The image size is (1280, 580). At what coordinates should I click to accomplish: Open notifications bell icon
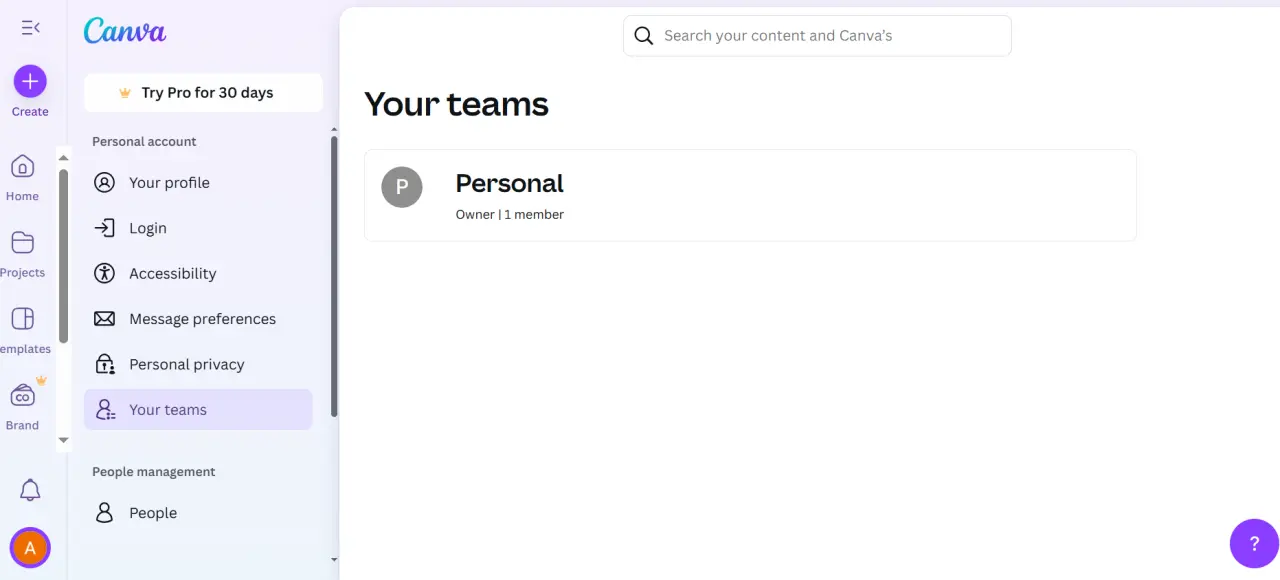30,490
